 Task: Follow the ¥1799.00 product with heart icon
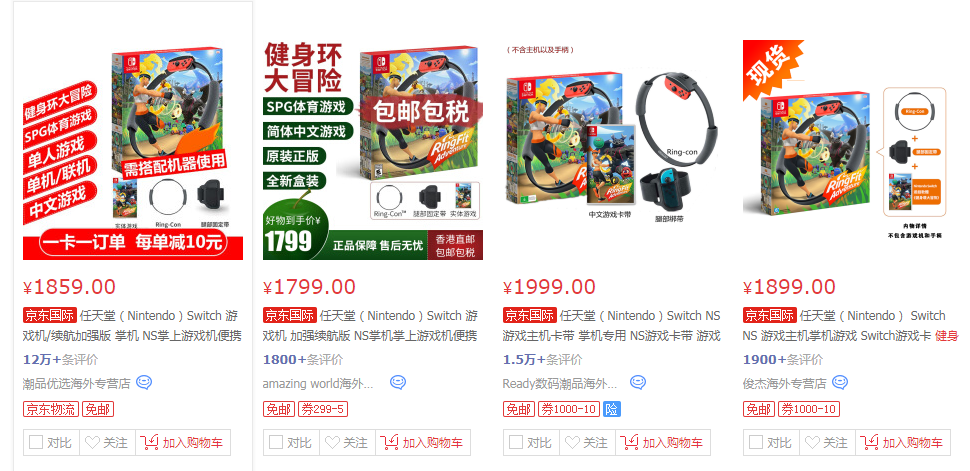tap(346, 443)
